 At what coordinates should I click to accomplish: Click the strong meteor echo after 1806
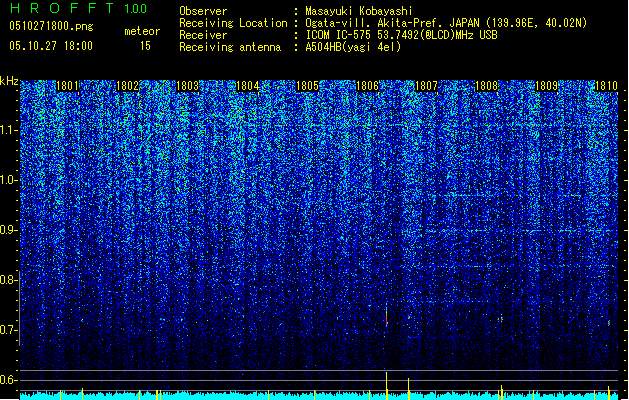[x=387, y=317]
